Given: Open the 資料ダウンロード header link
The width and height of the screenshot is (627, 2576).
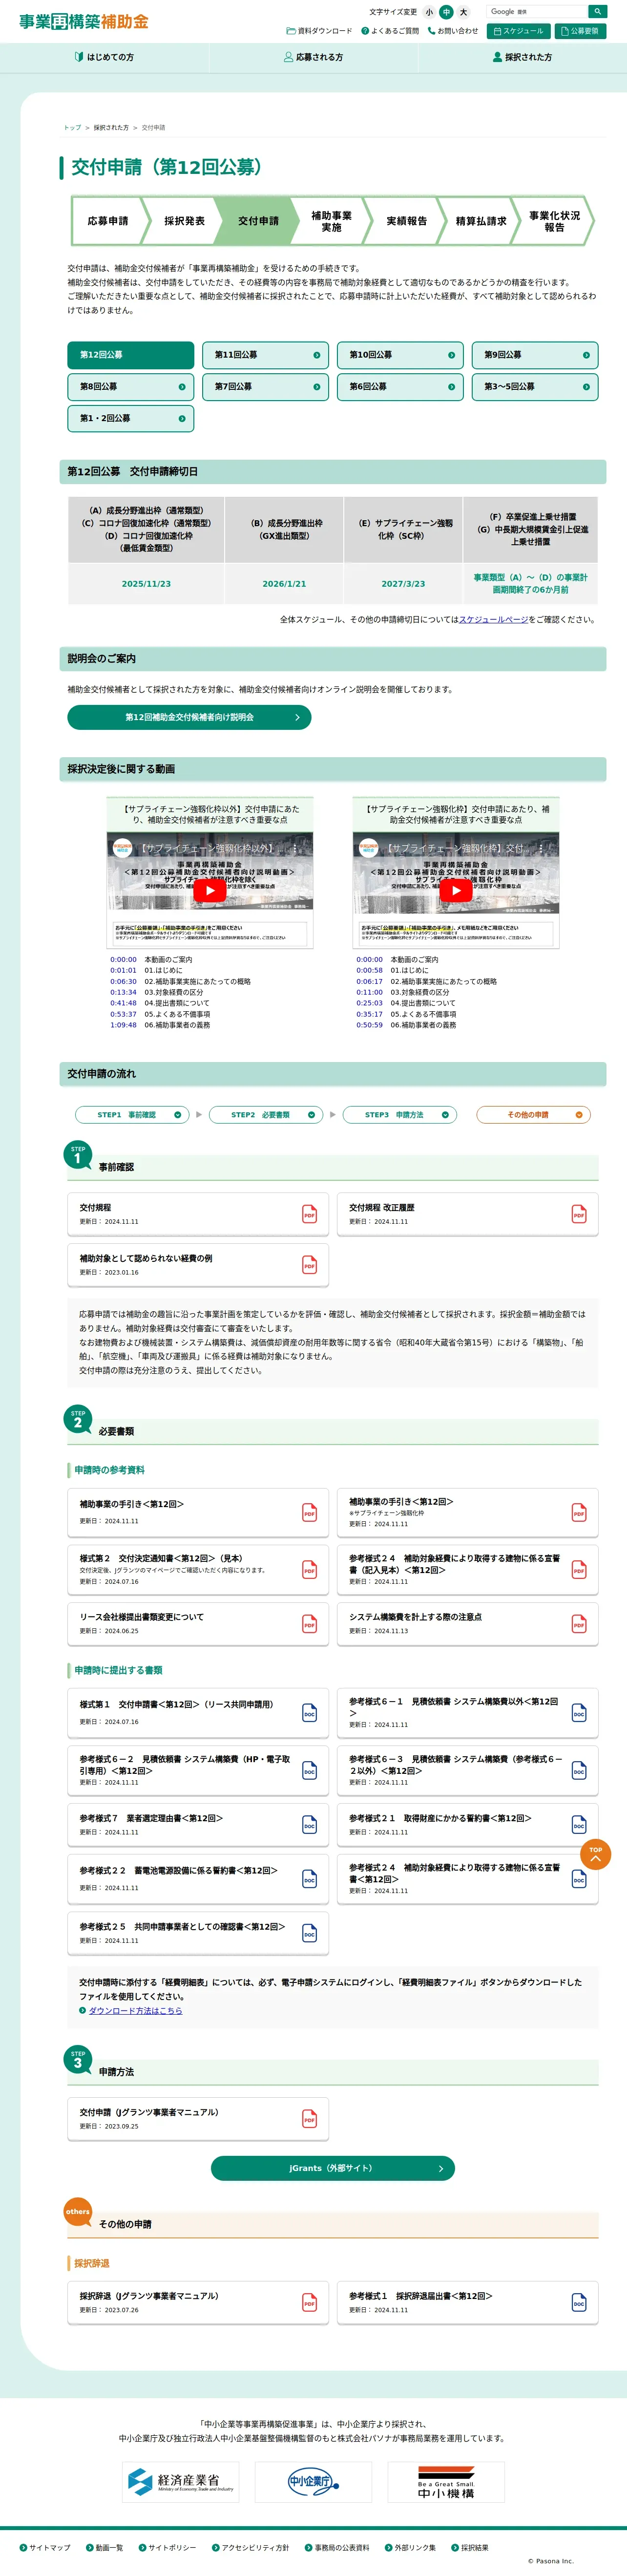Looking at the screenshot, I should pyautogui.click(x=320, y=31).
